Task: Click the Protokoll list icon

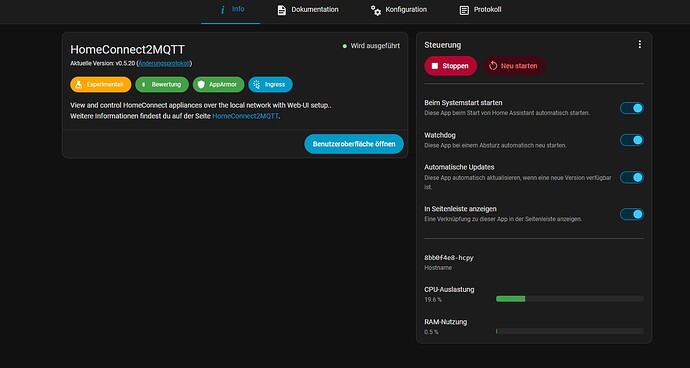Action: 464,10
